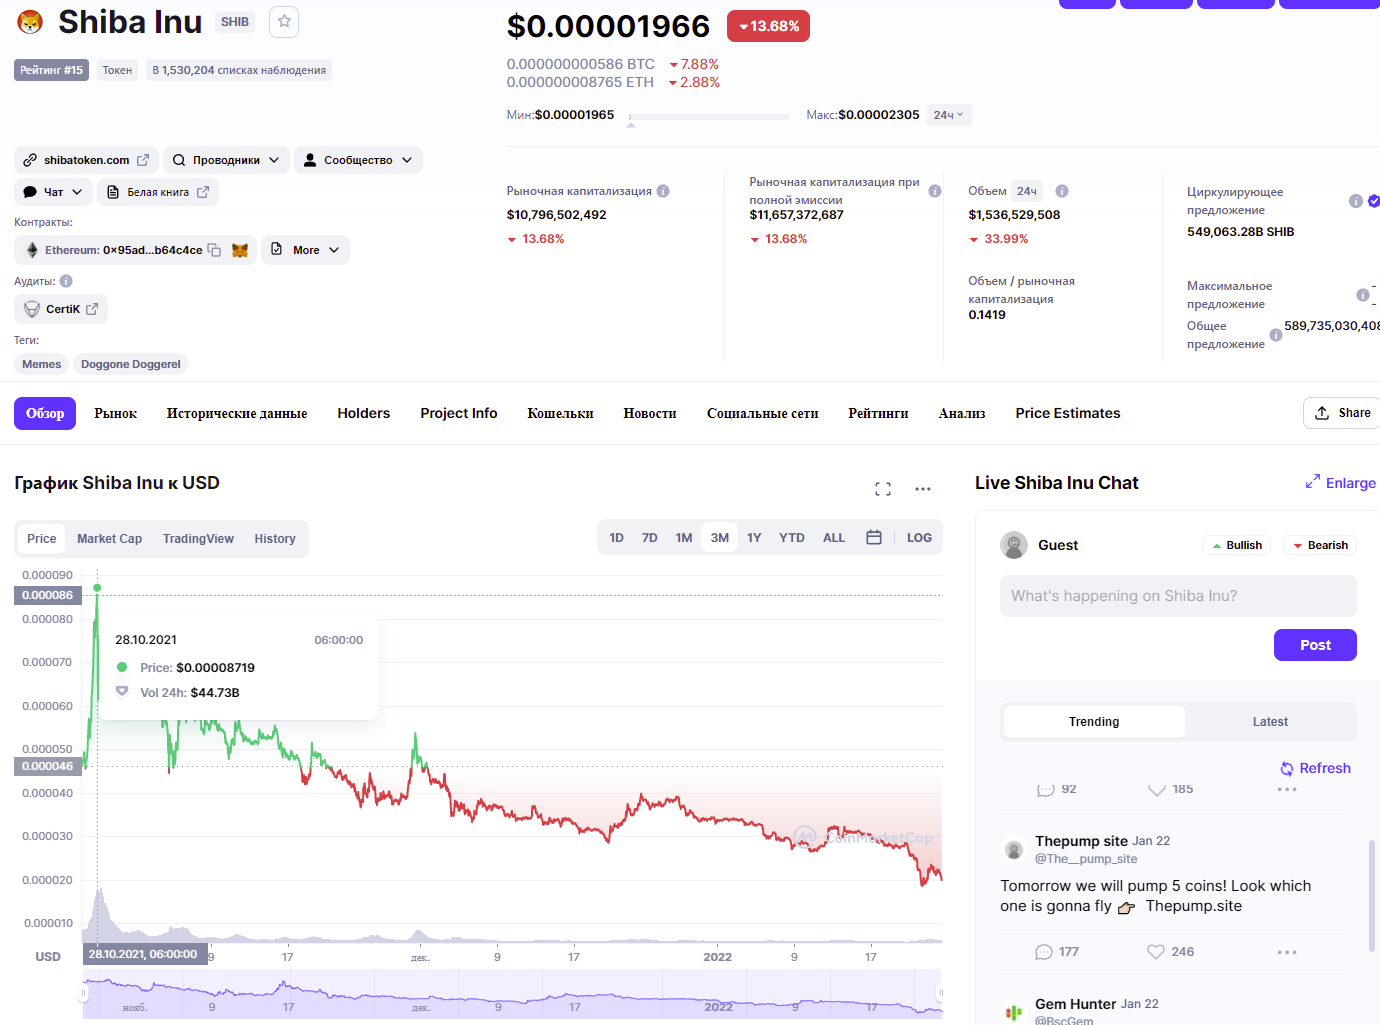This screenshot has width=1380, height=1025.
Task: Click the Share button
Action: point(1342,413)
